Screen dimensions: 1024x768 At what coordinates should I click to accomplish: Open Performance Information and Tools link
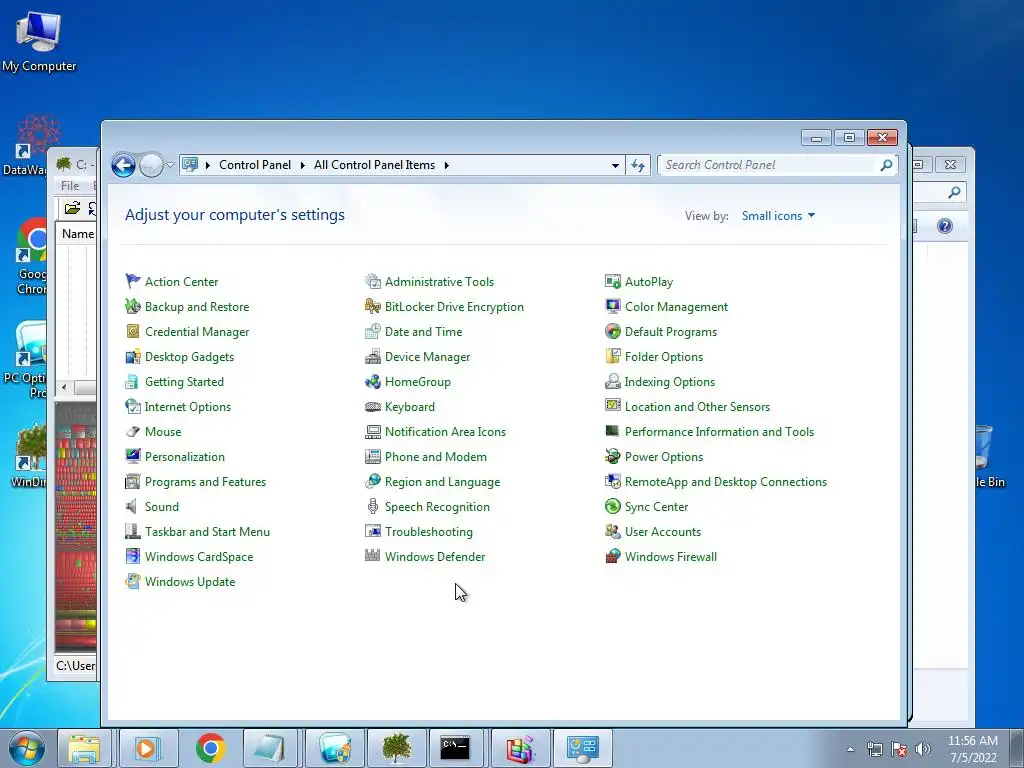pyautogui.click(x=719, y=432)
